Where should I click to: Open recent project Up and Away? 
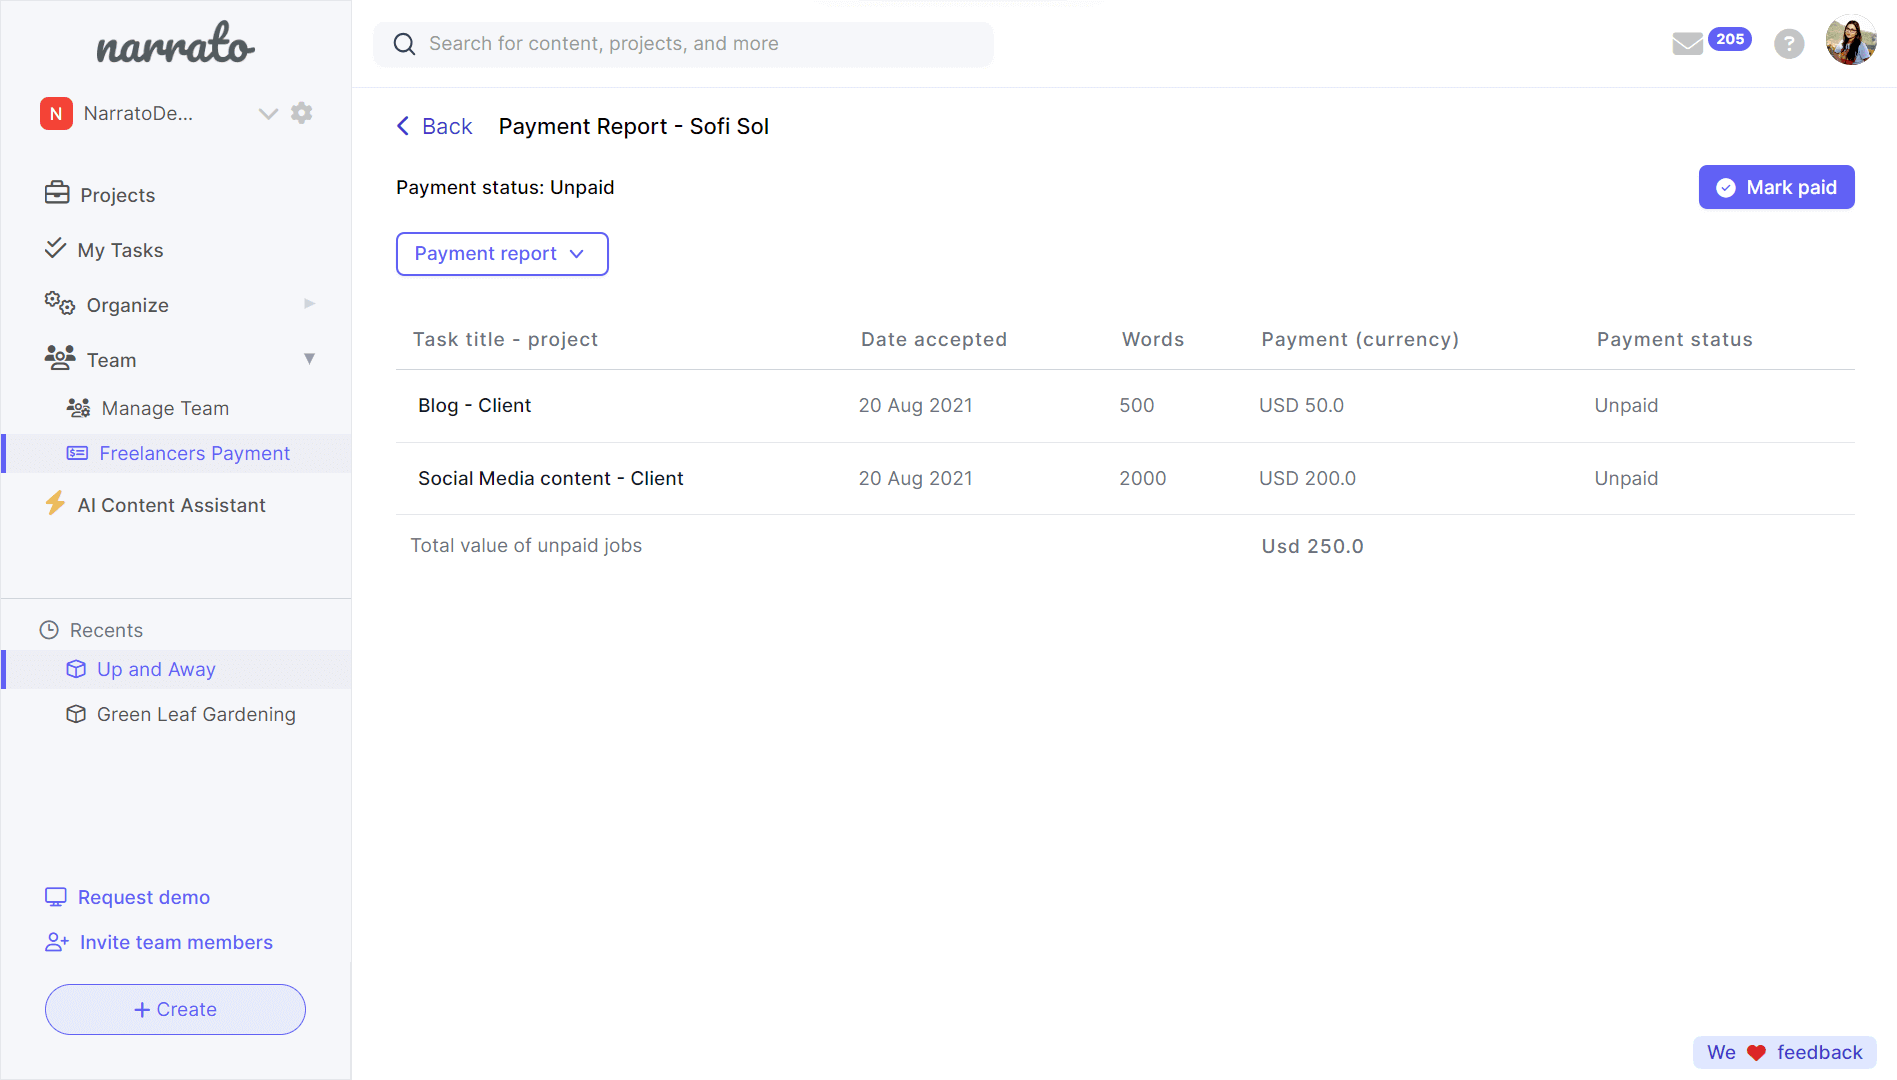click(x=156, y=669)
